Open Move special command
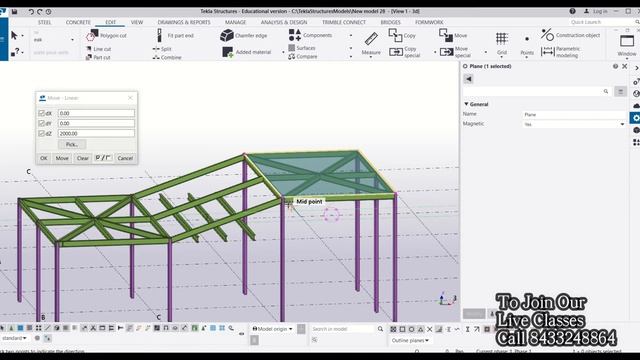The image size is (640, 360). pos(456,52)
